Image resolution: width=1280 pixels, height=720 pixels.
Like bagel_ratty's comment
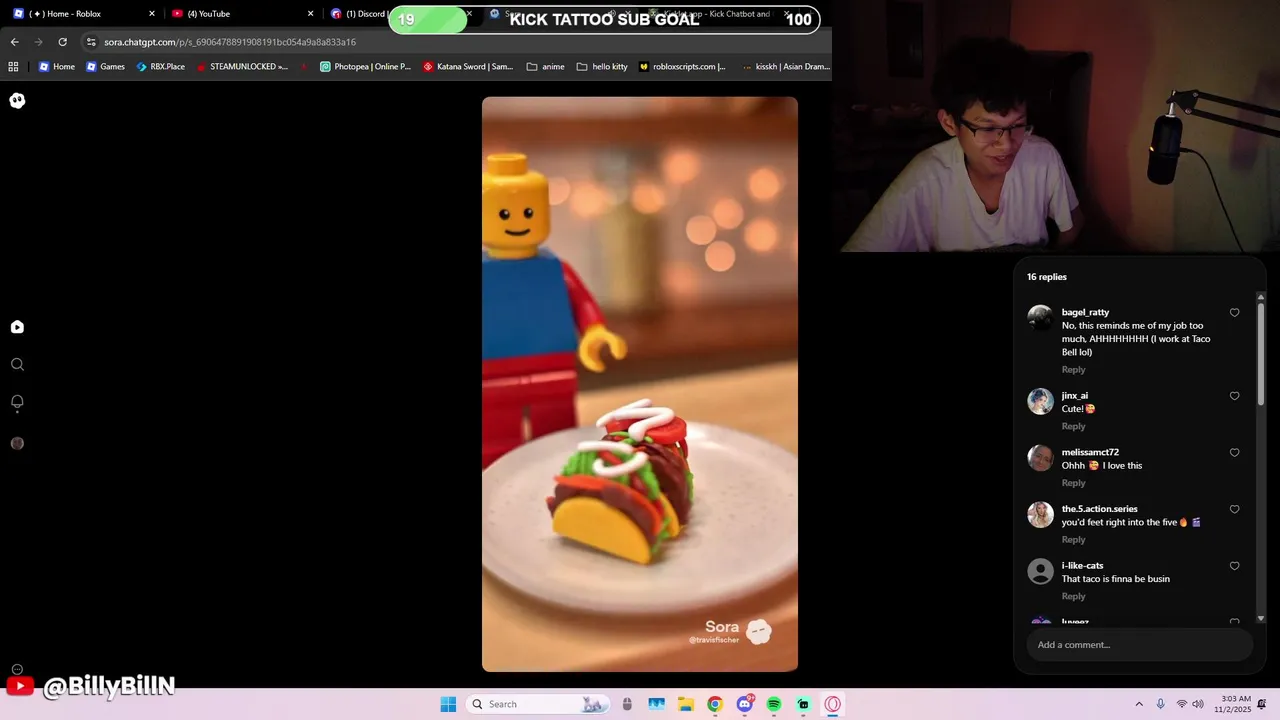(x=1234, y=313)
